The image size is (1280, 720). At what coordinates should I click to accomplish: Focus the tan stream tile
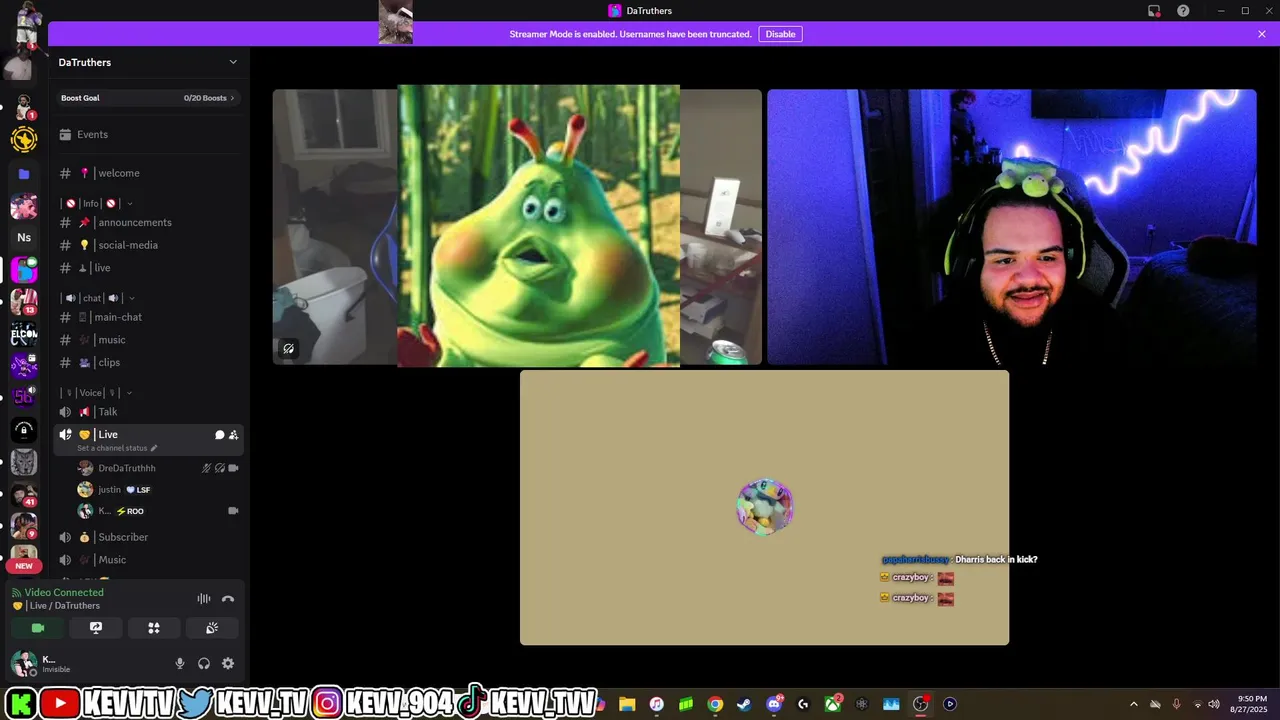click(x=764, y=508)
